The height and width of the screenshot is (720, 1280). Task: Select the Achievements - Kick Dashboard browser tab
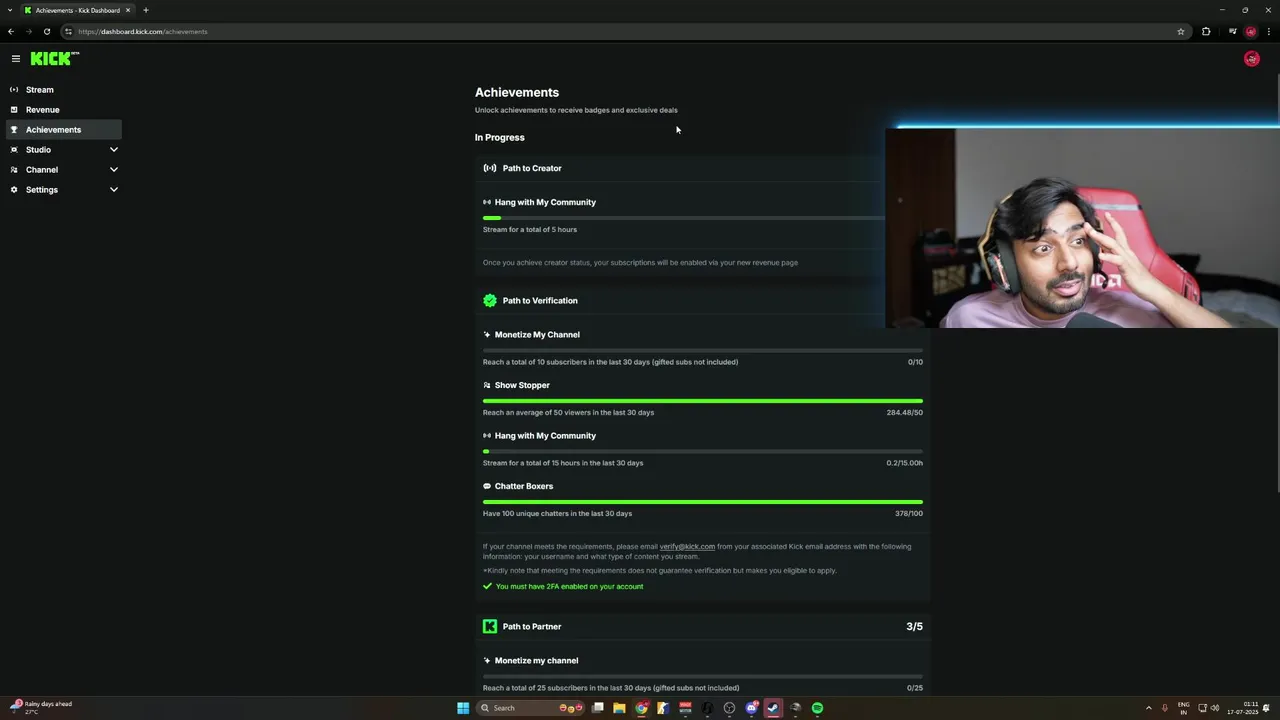point(77,10)
